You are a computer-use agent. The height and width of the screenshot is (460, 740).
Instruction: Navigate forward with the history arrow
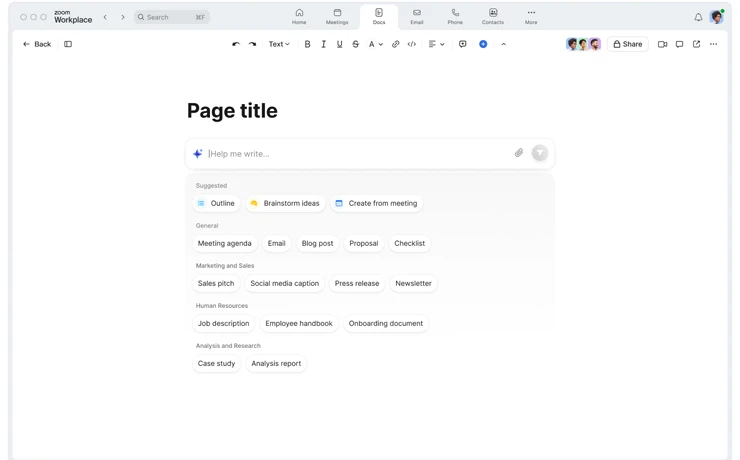pos(123,17)
